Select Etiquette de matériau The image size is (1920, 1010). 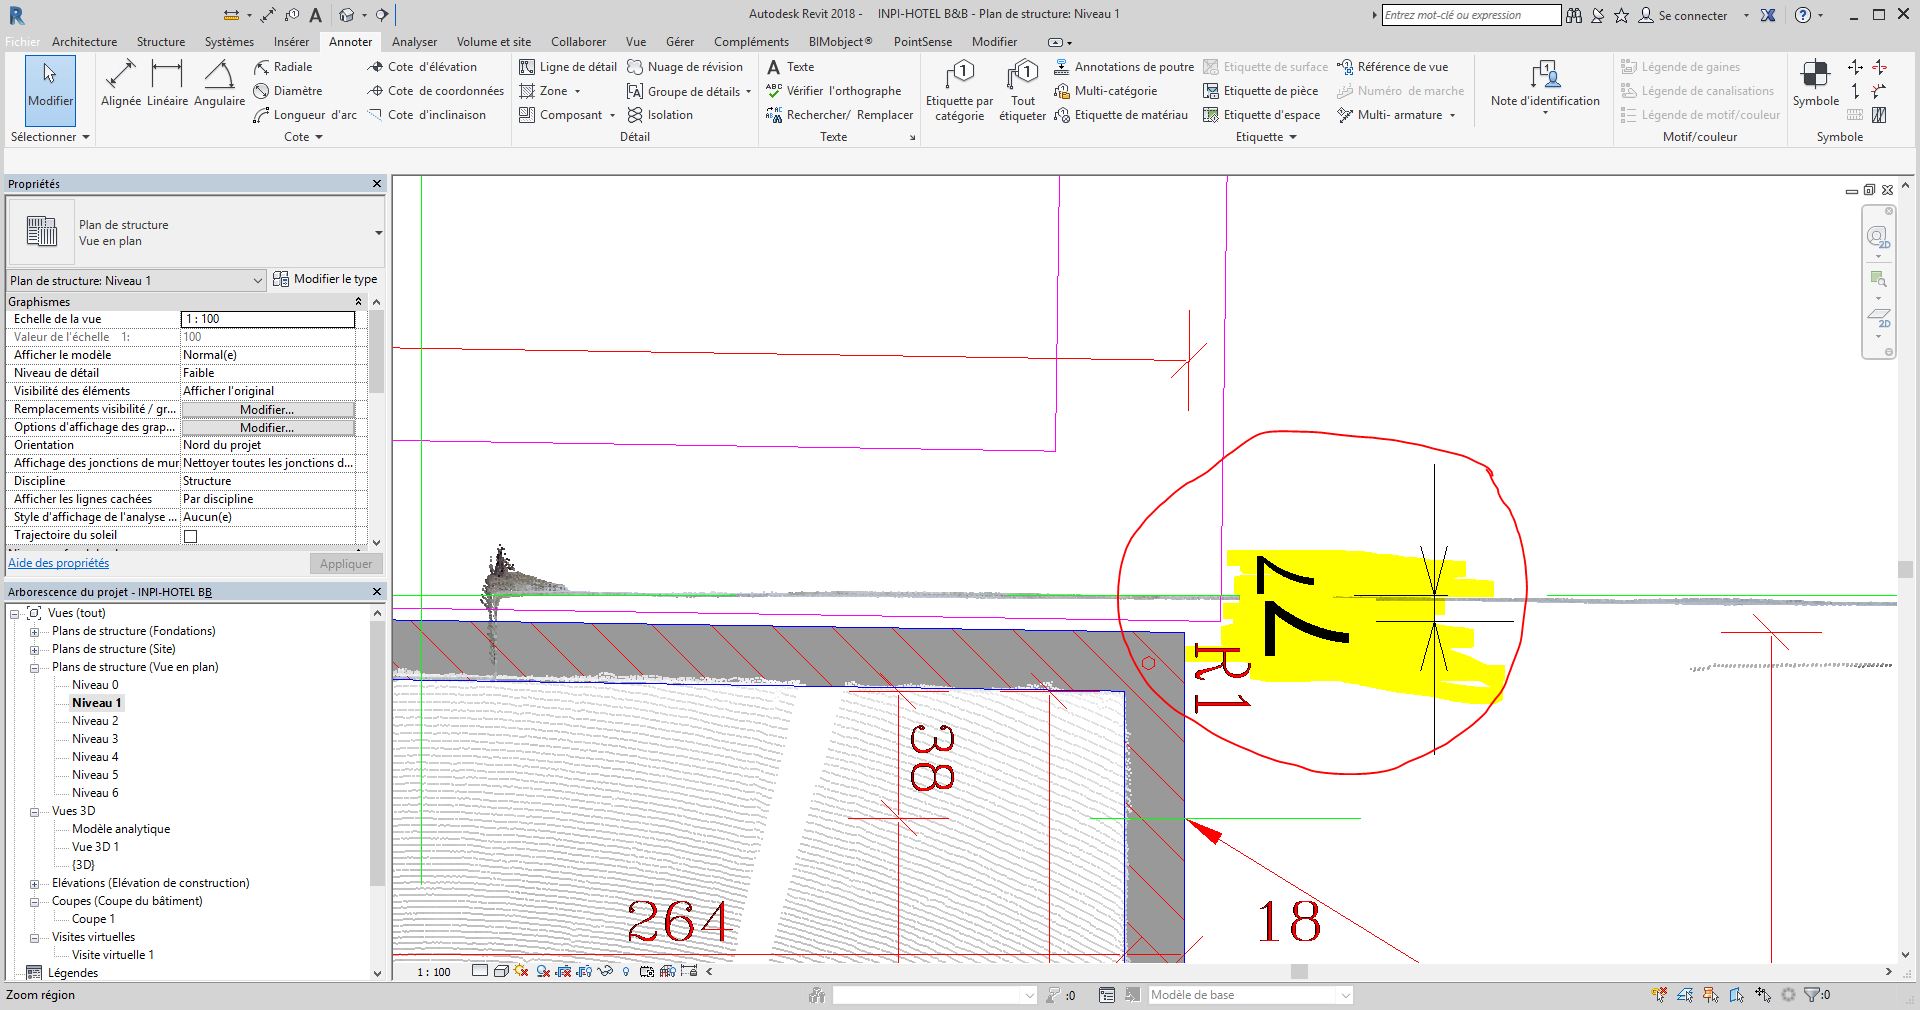[x=1121, y=115]
